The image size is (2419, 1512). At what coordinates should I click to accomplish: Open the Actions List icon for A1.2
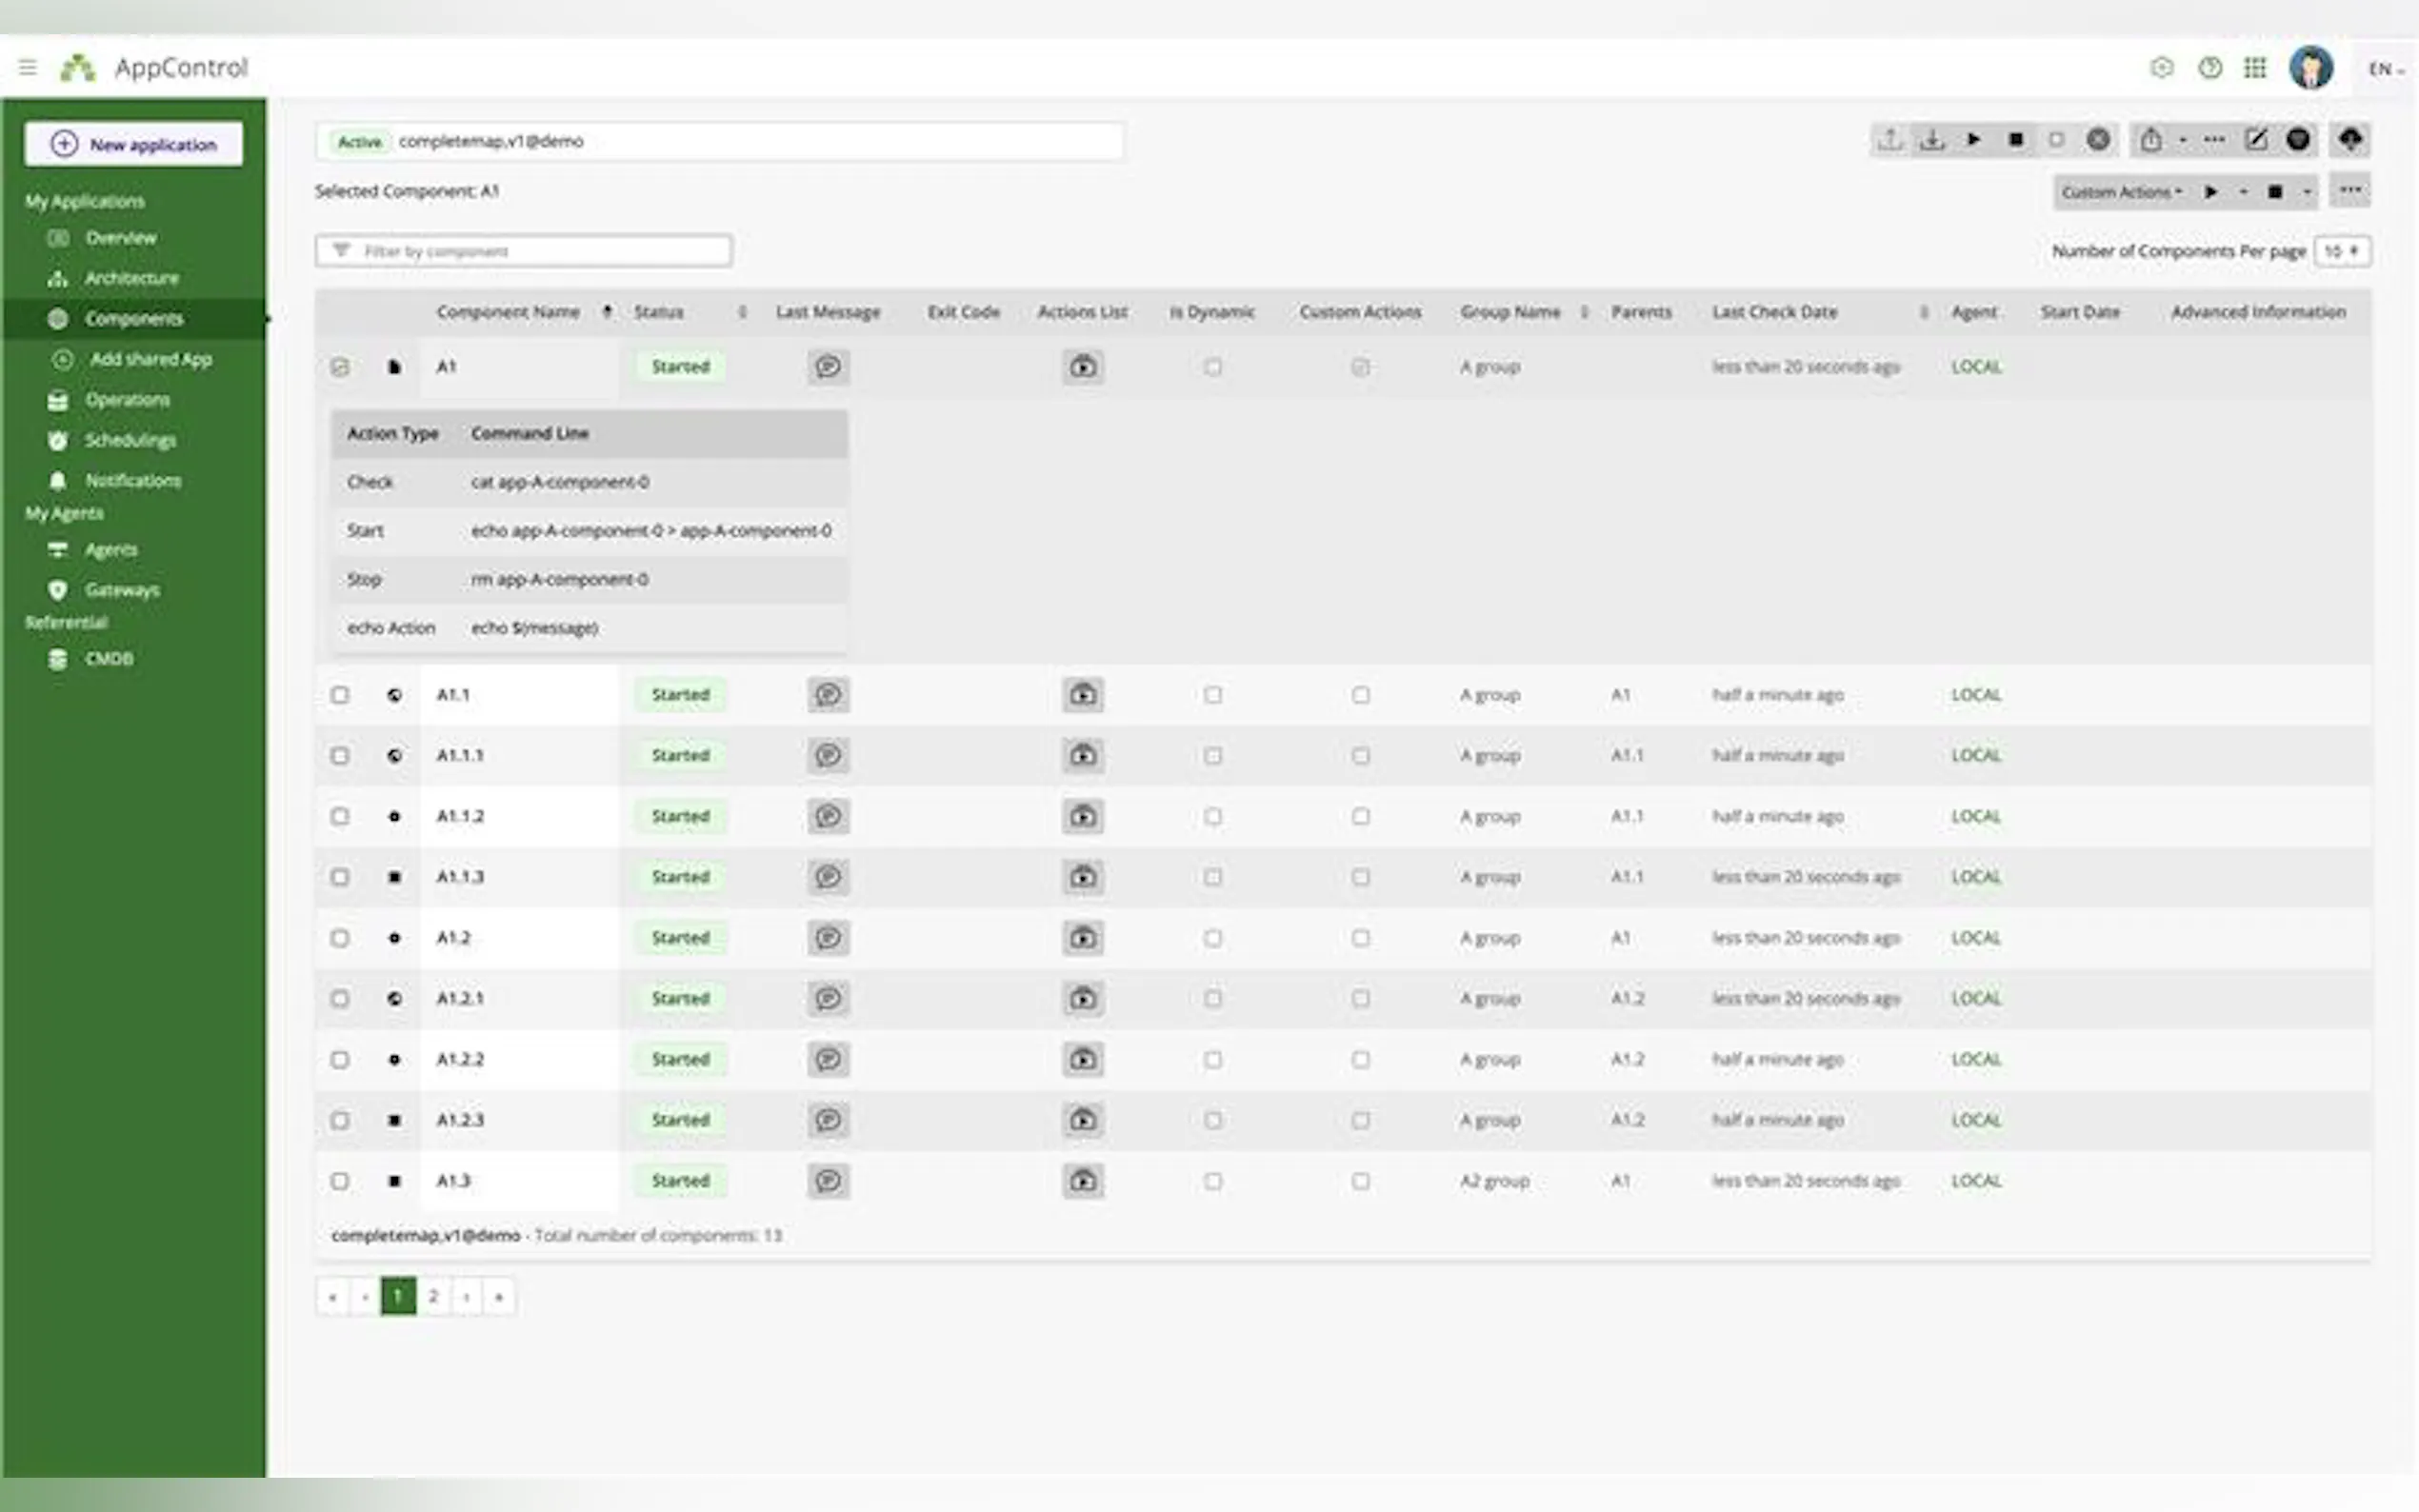pyautogui.click(x=1082, y=938)
